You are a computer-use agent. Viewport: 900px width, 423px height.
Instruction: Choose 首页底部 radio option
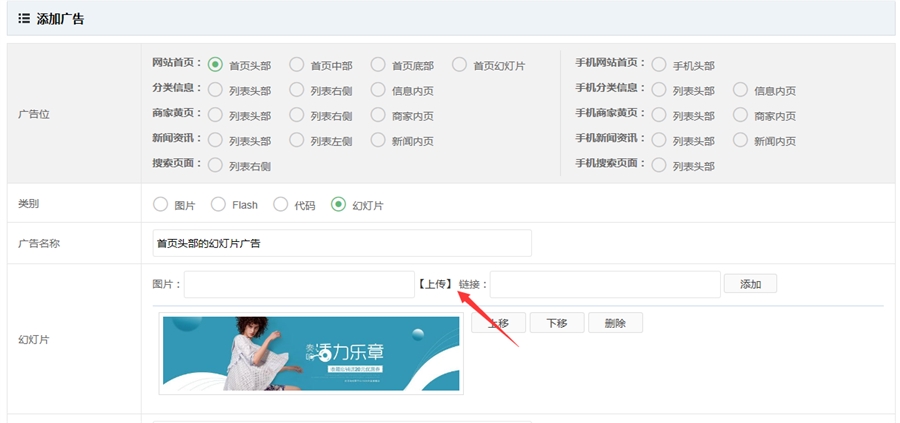378,65
